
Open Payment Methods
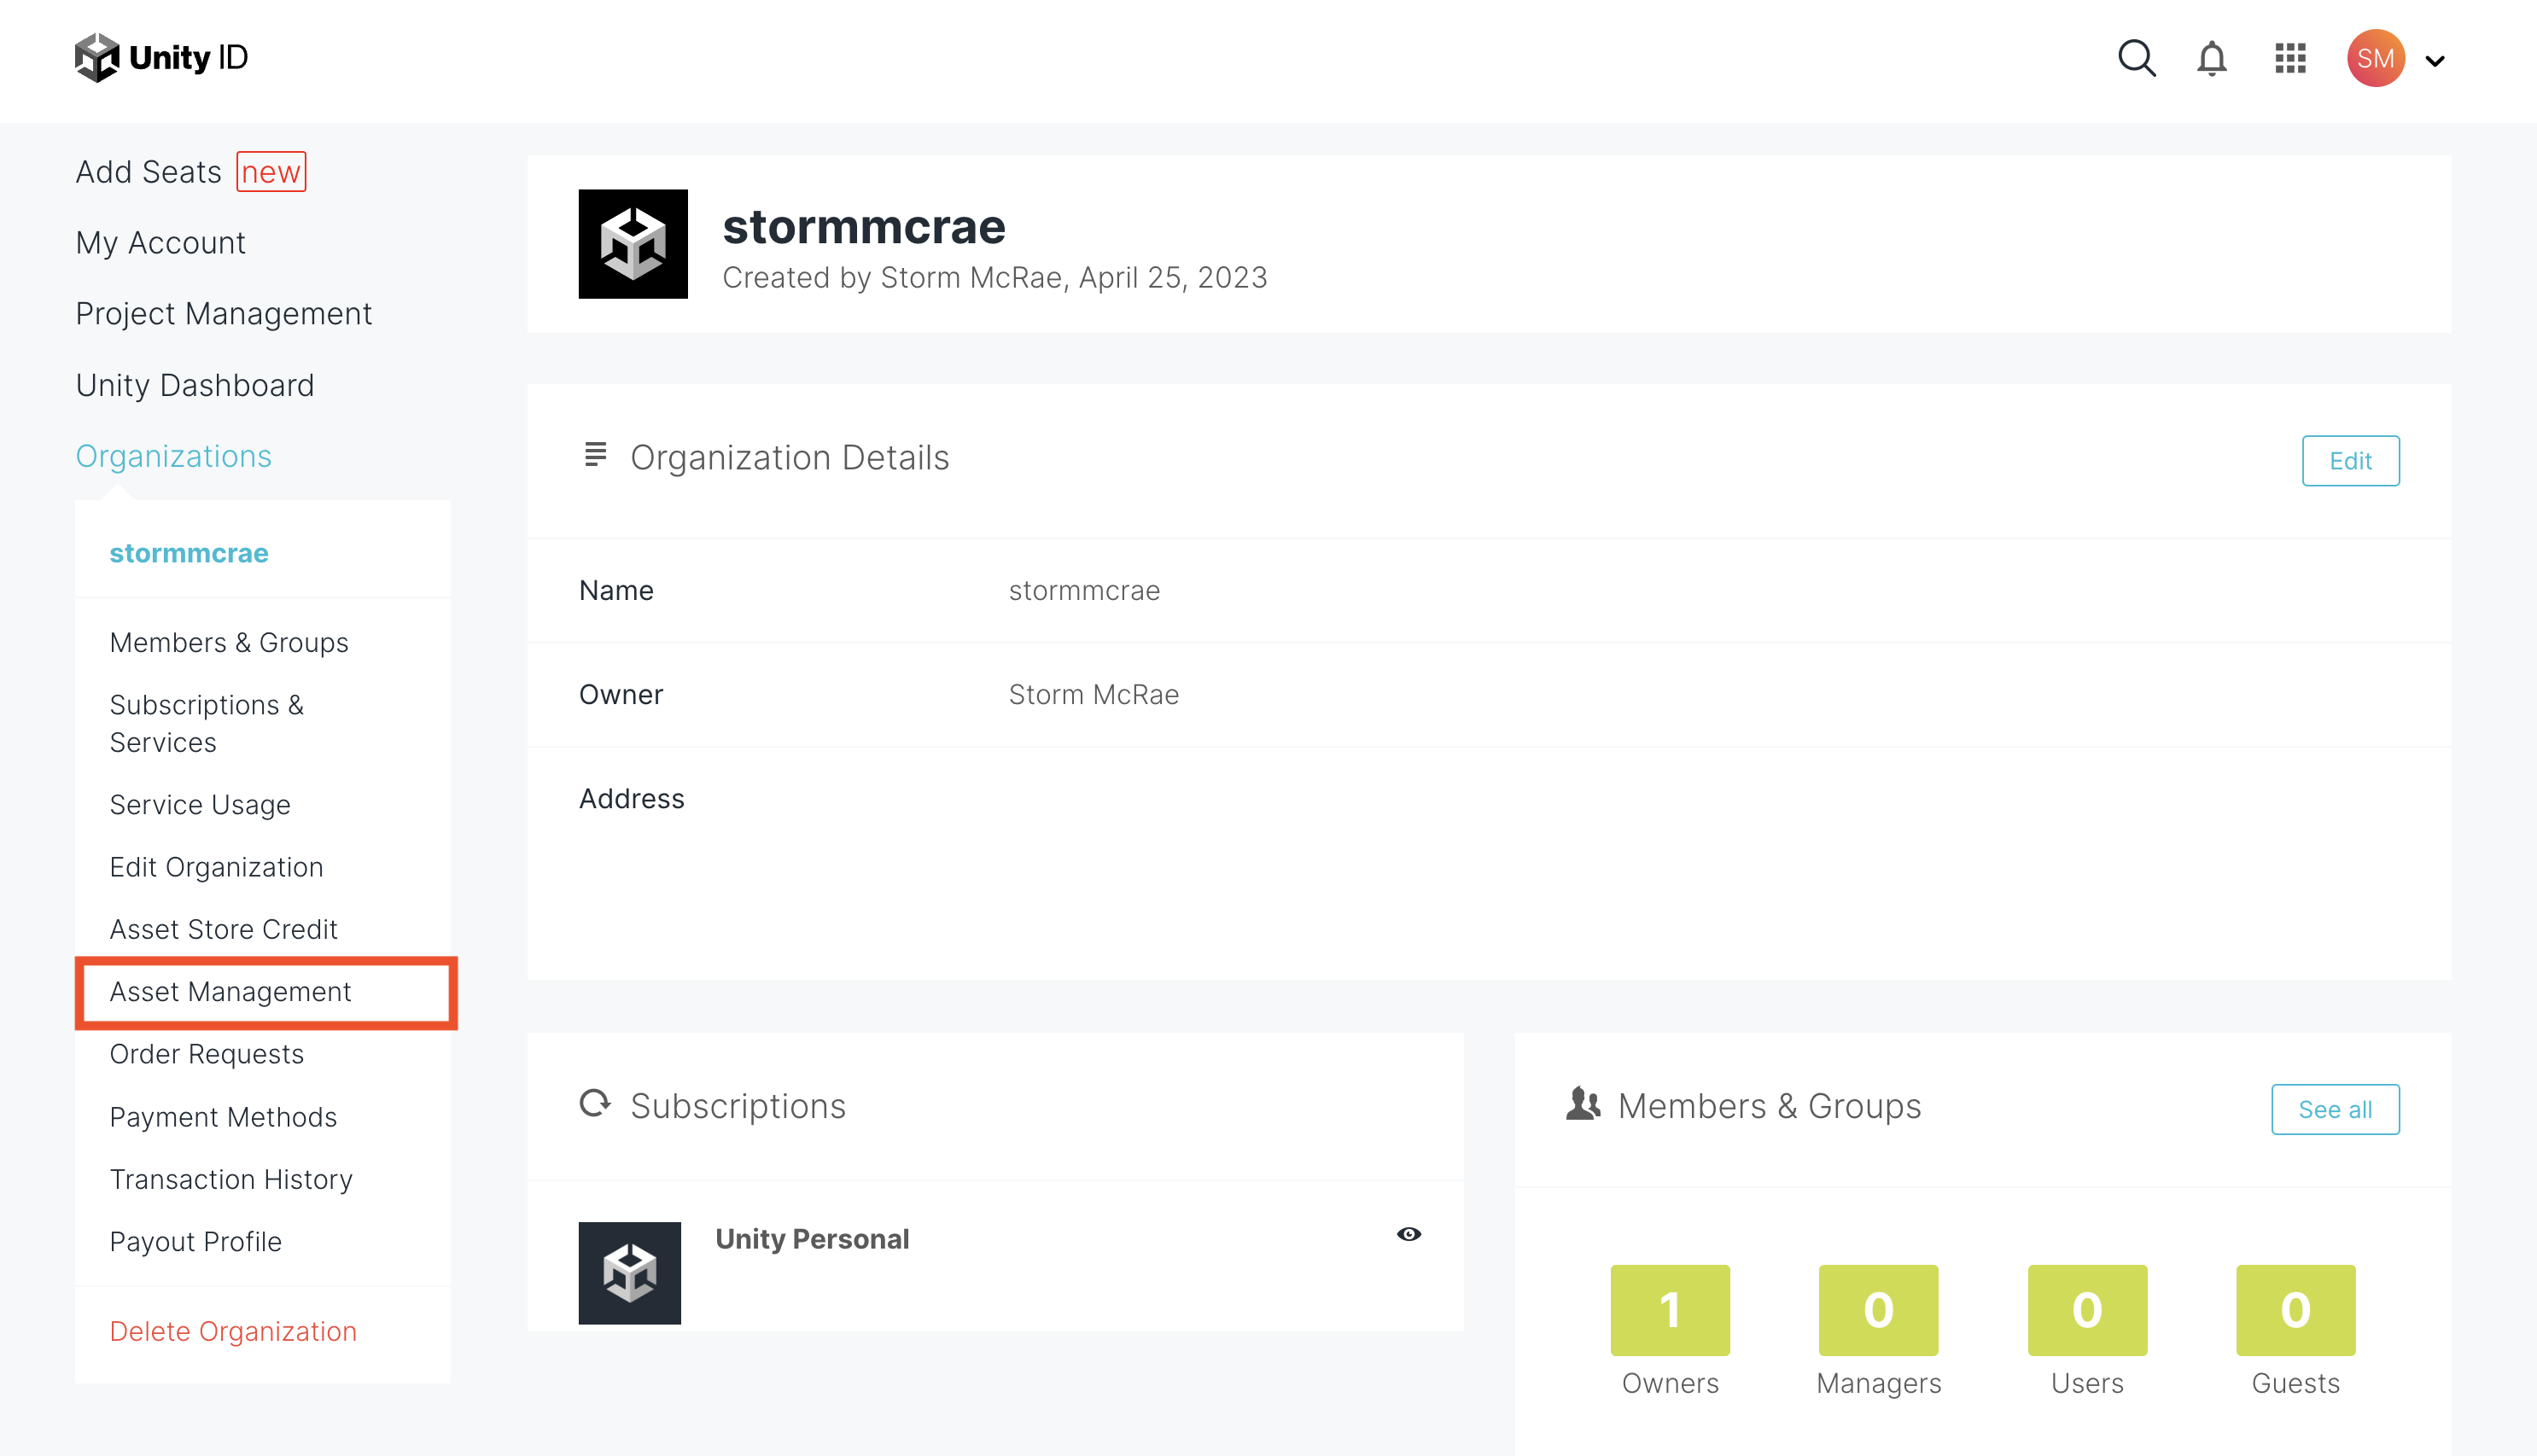tap(223, 1117)
